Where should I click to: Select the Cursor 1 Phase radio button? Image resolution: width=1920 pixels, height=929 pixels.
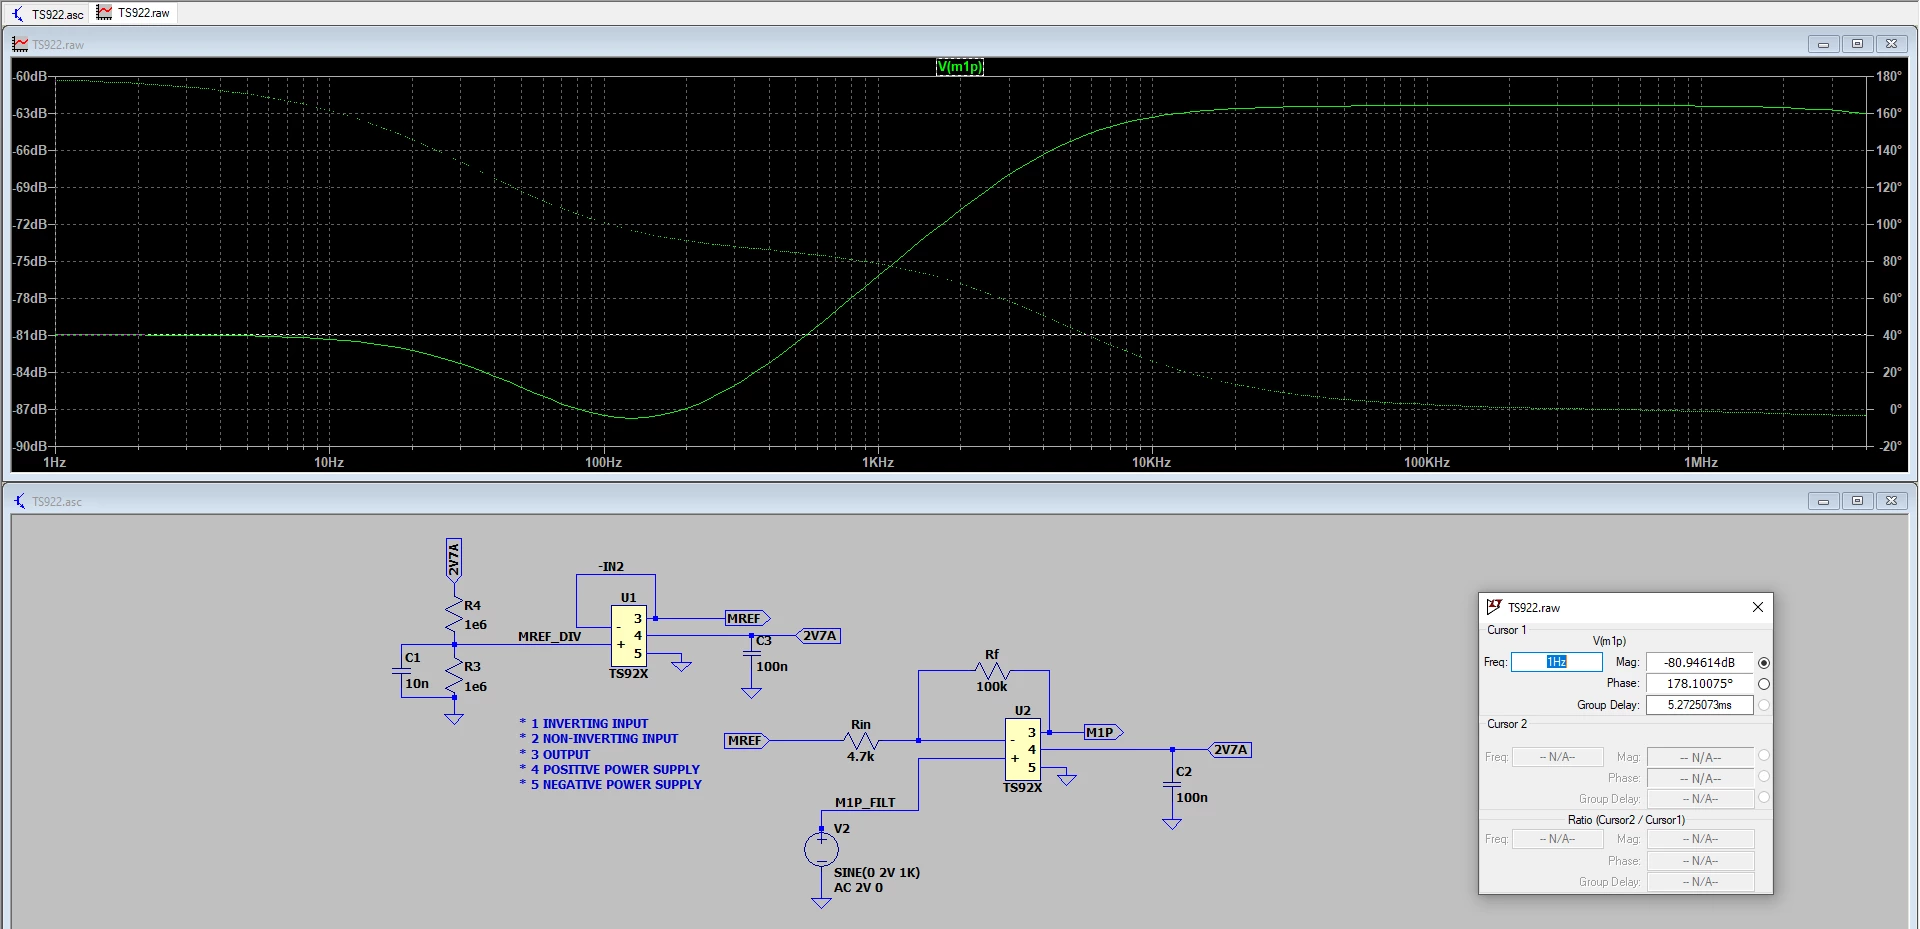point(1764,684)
